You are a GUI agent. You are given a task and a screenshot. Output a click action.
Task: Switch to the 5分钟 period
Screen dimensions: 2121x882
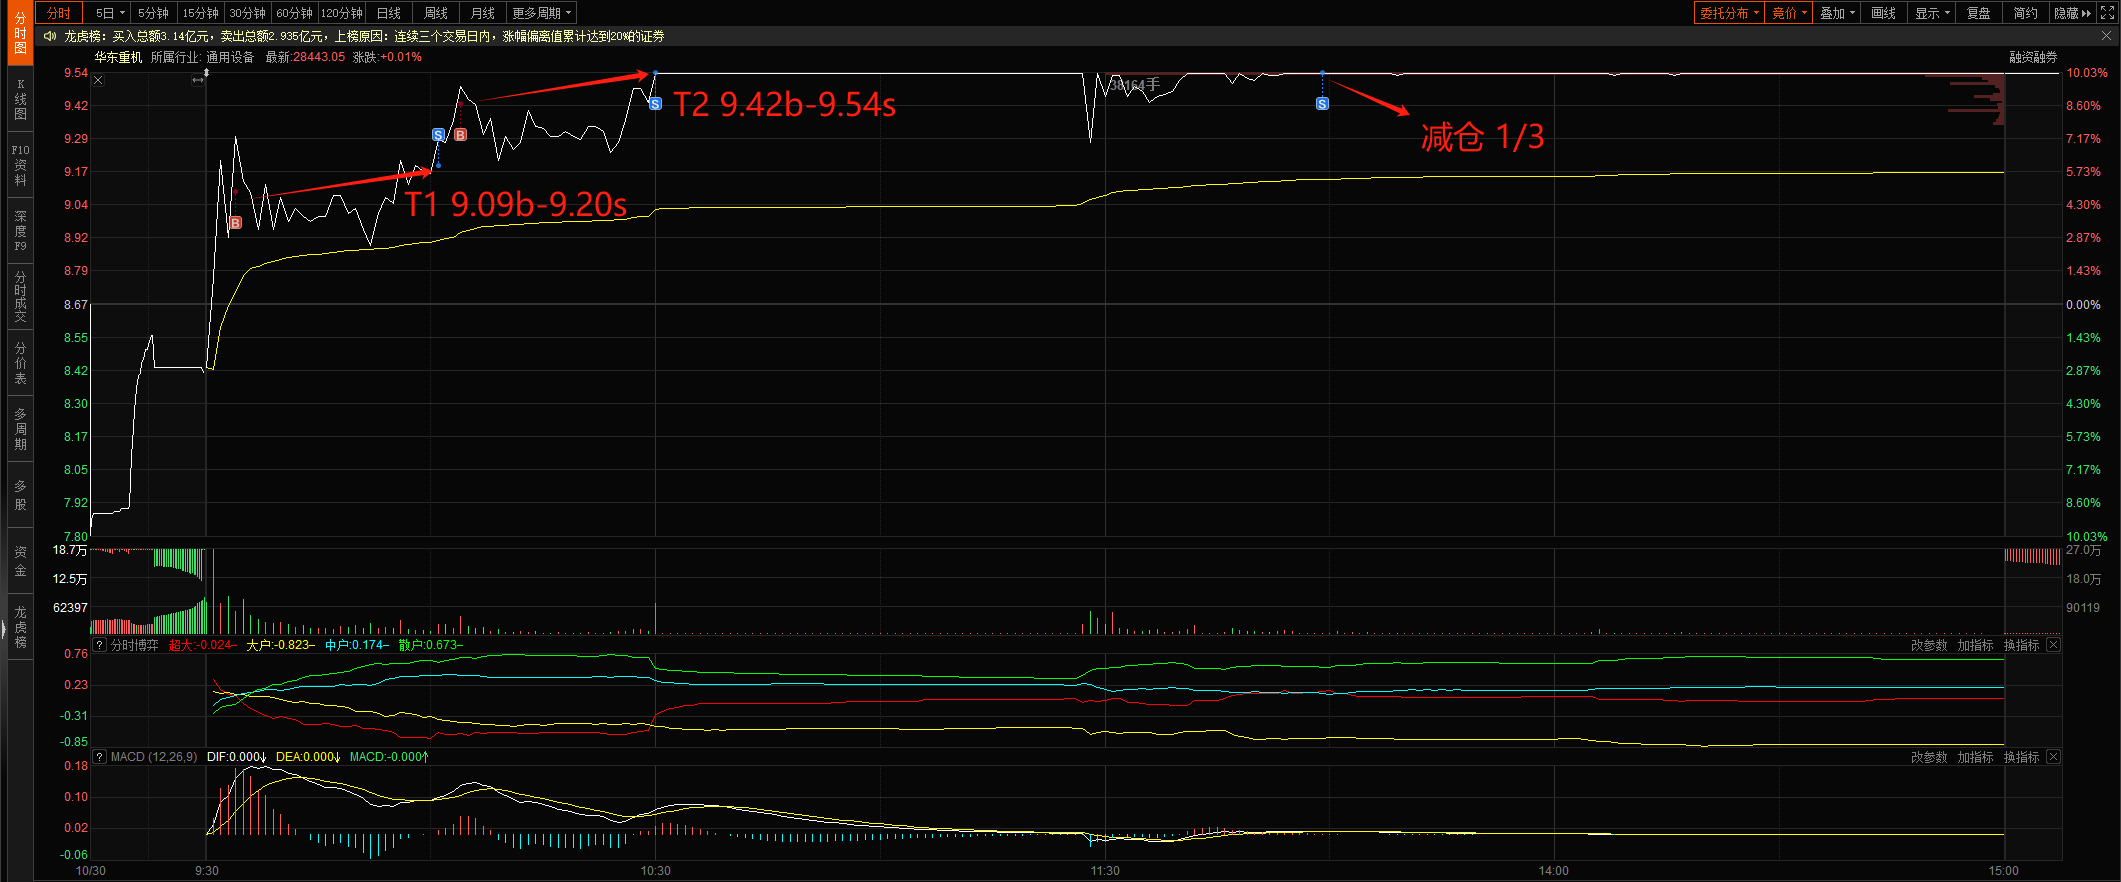click(153, 13)
